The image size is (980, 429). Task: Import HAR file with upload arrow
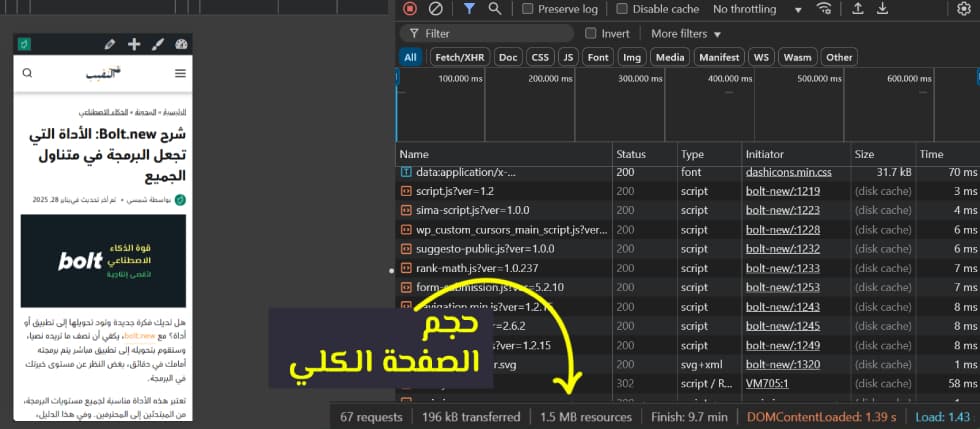coord(858,9)
